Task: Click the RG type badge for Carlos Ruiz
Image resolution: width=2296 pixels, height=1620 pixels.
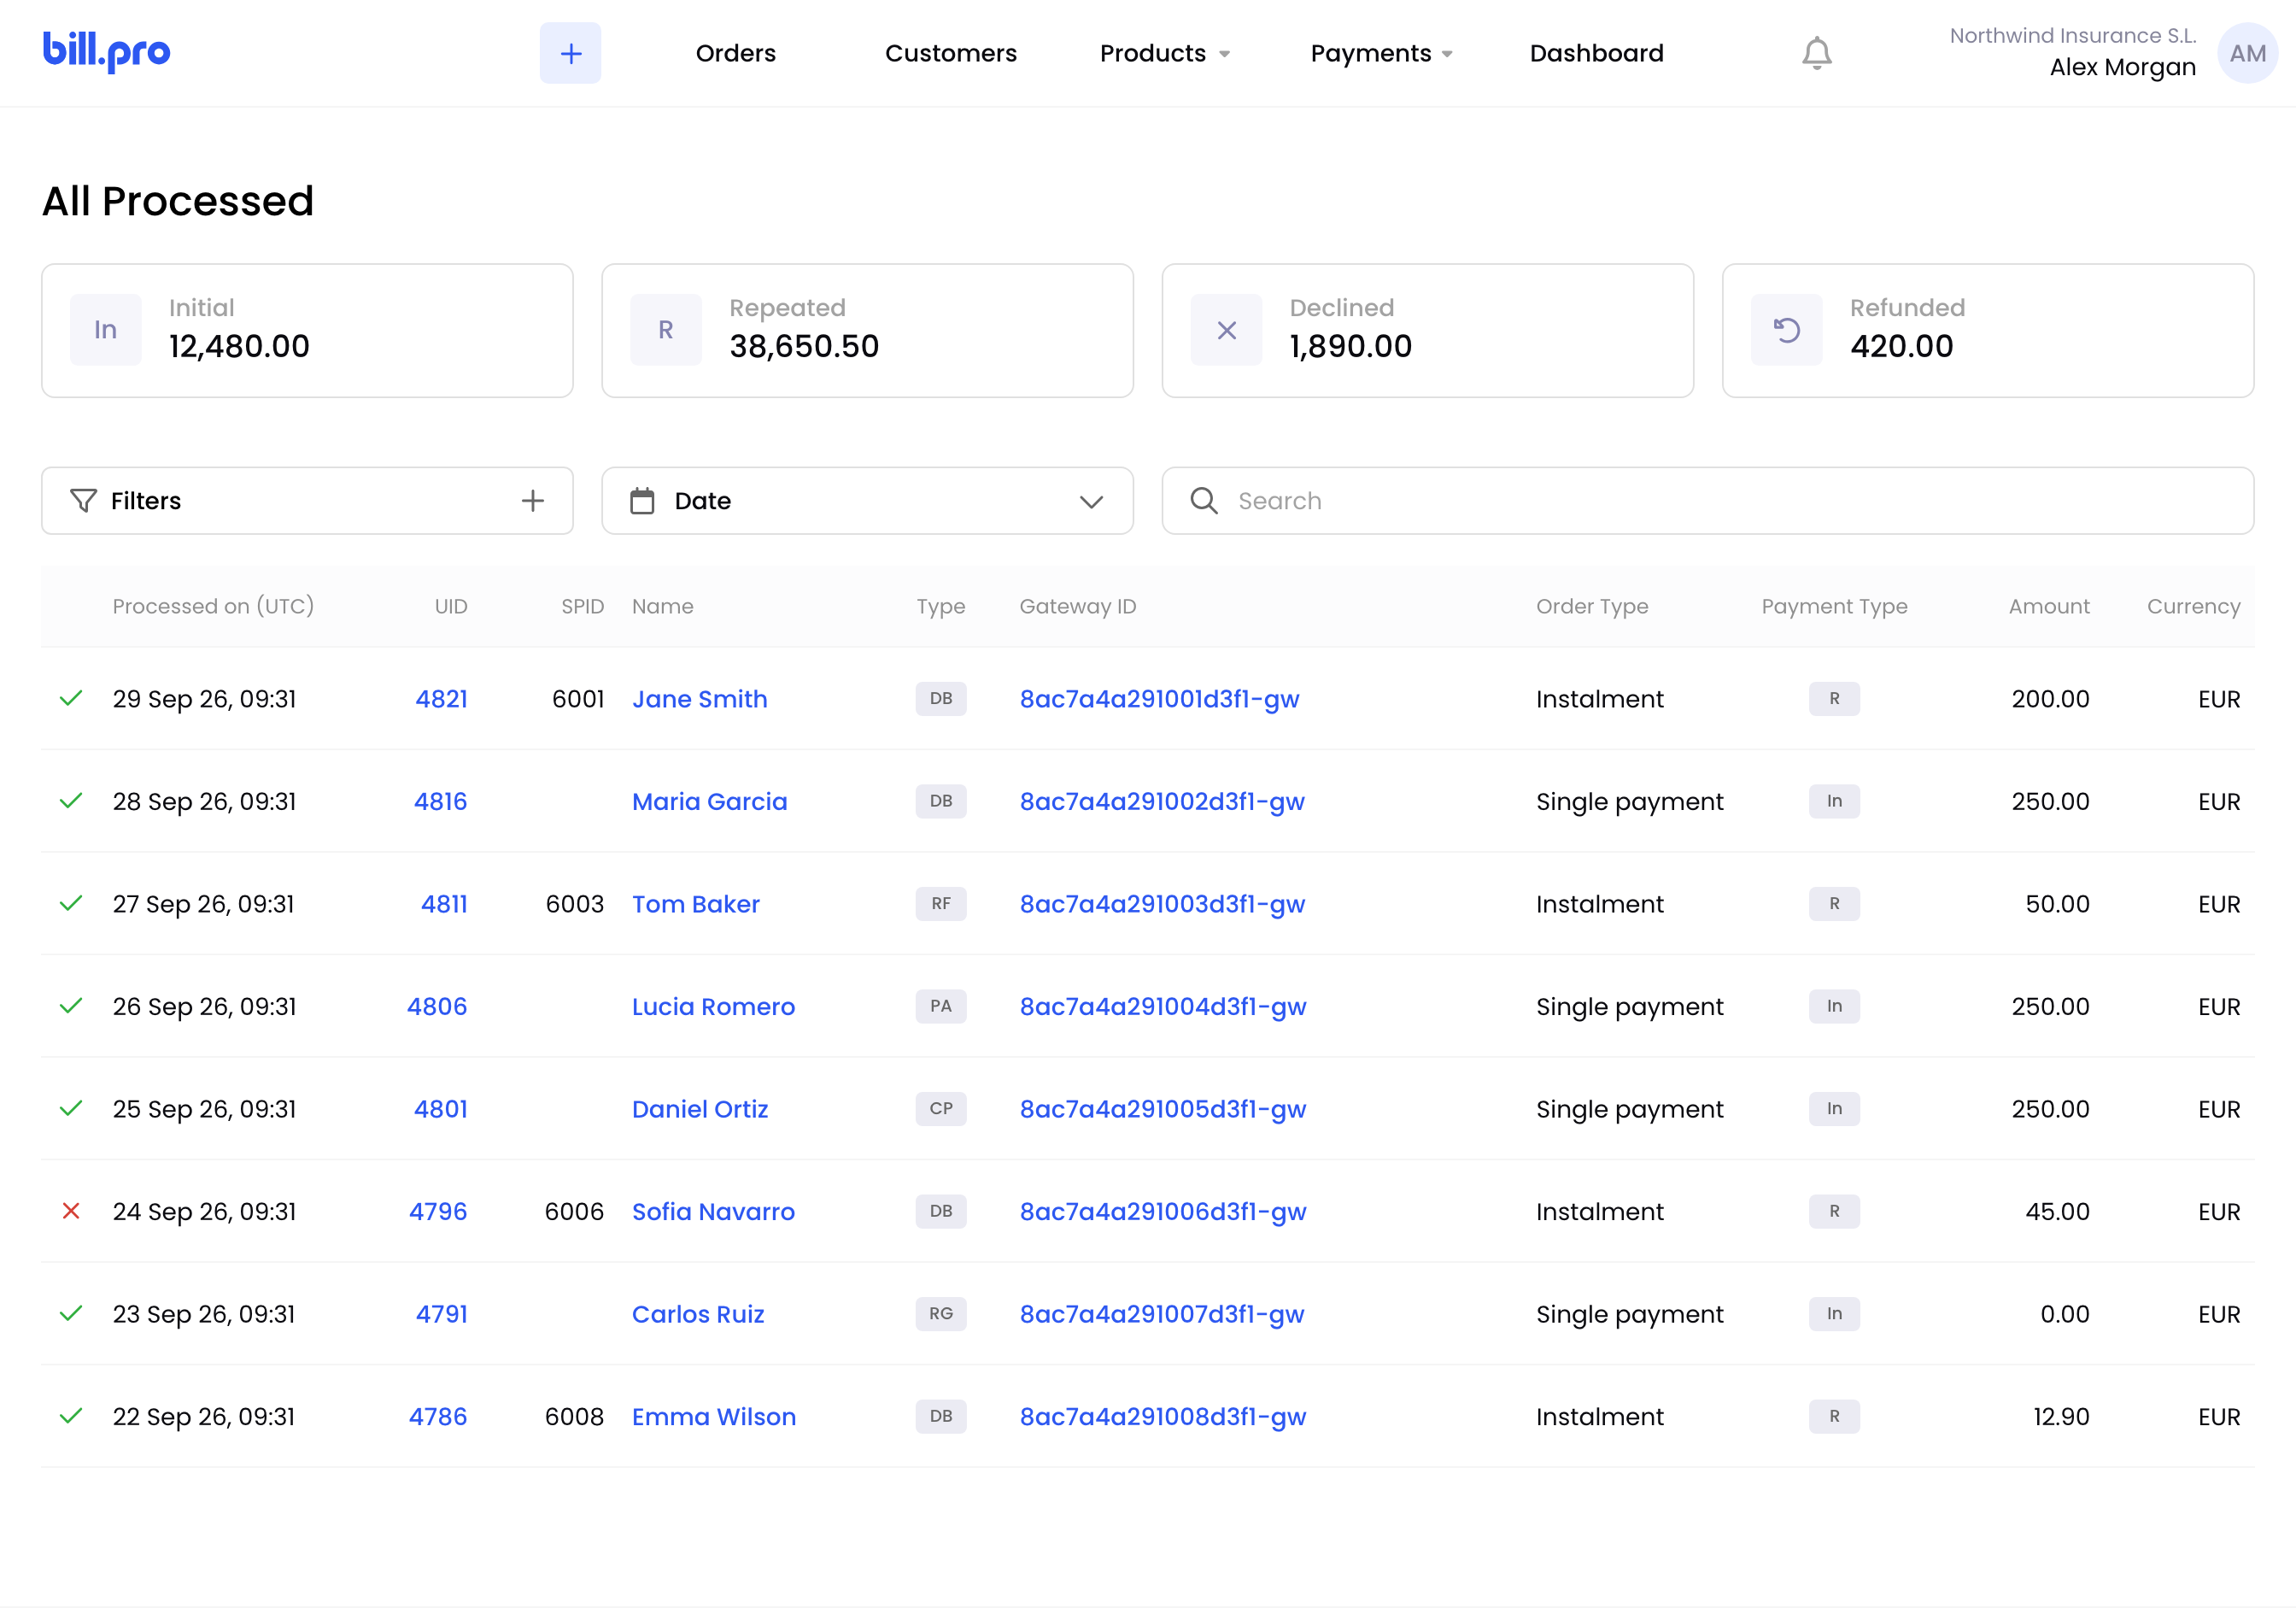Action: pyautogui.click(x=940, y=1313)
